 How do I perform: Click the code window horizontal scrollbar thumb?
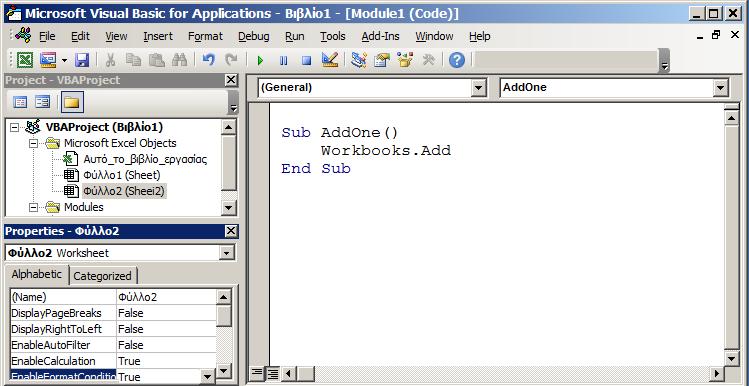click(307, 373)
